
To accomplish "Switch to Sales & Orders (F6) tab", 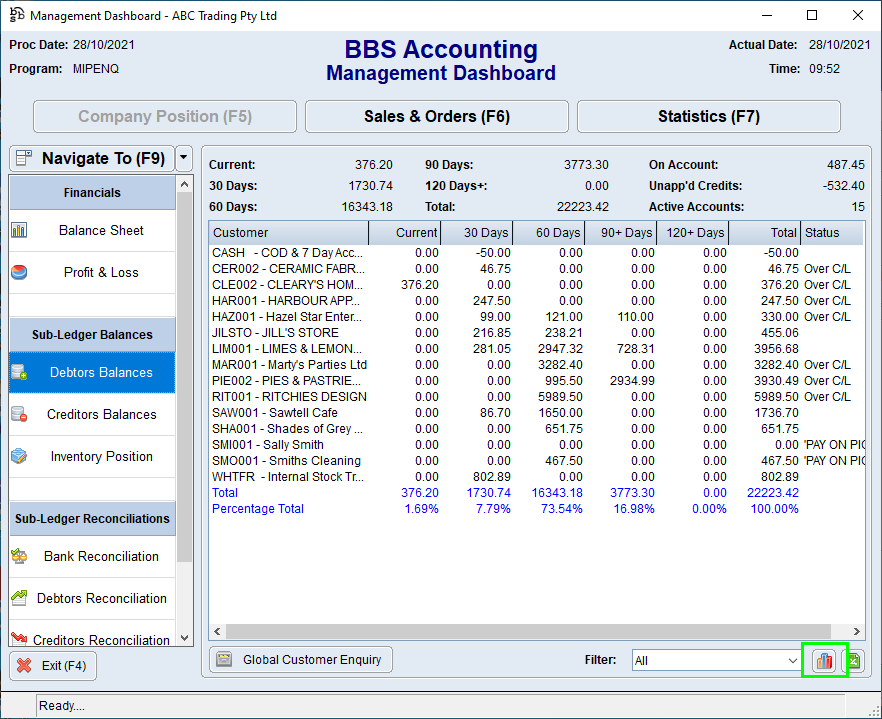I will (x=436, y=117).
